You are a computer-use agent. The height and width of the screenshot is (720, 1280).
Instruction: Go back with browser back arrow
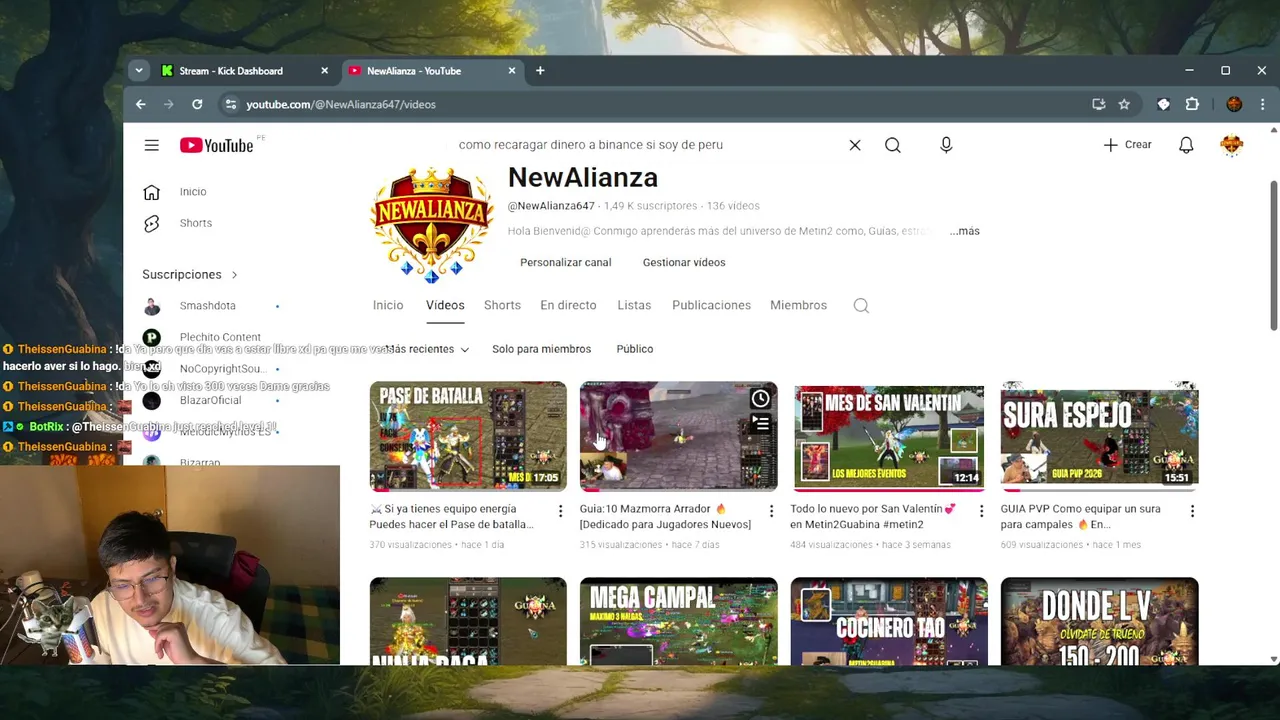click(x=141, y=104)
